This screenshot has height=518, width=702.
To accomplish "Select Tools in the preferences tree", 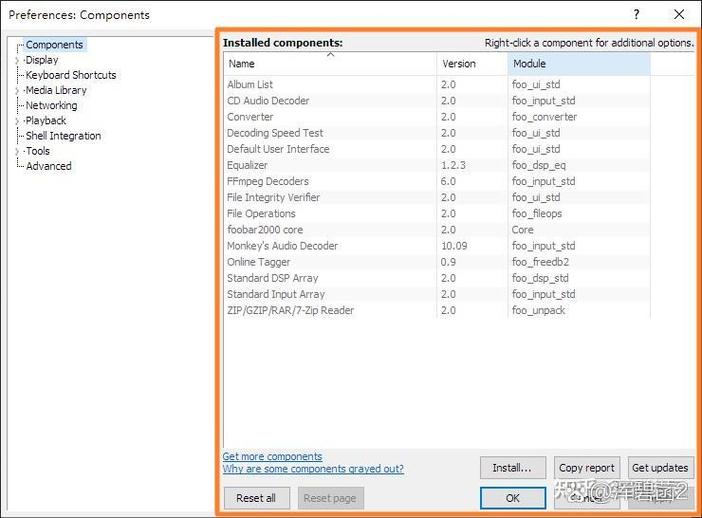I will [x=38, y=151].
